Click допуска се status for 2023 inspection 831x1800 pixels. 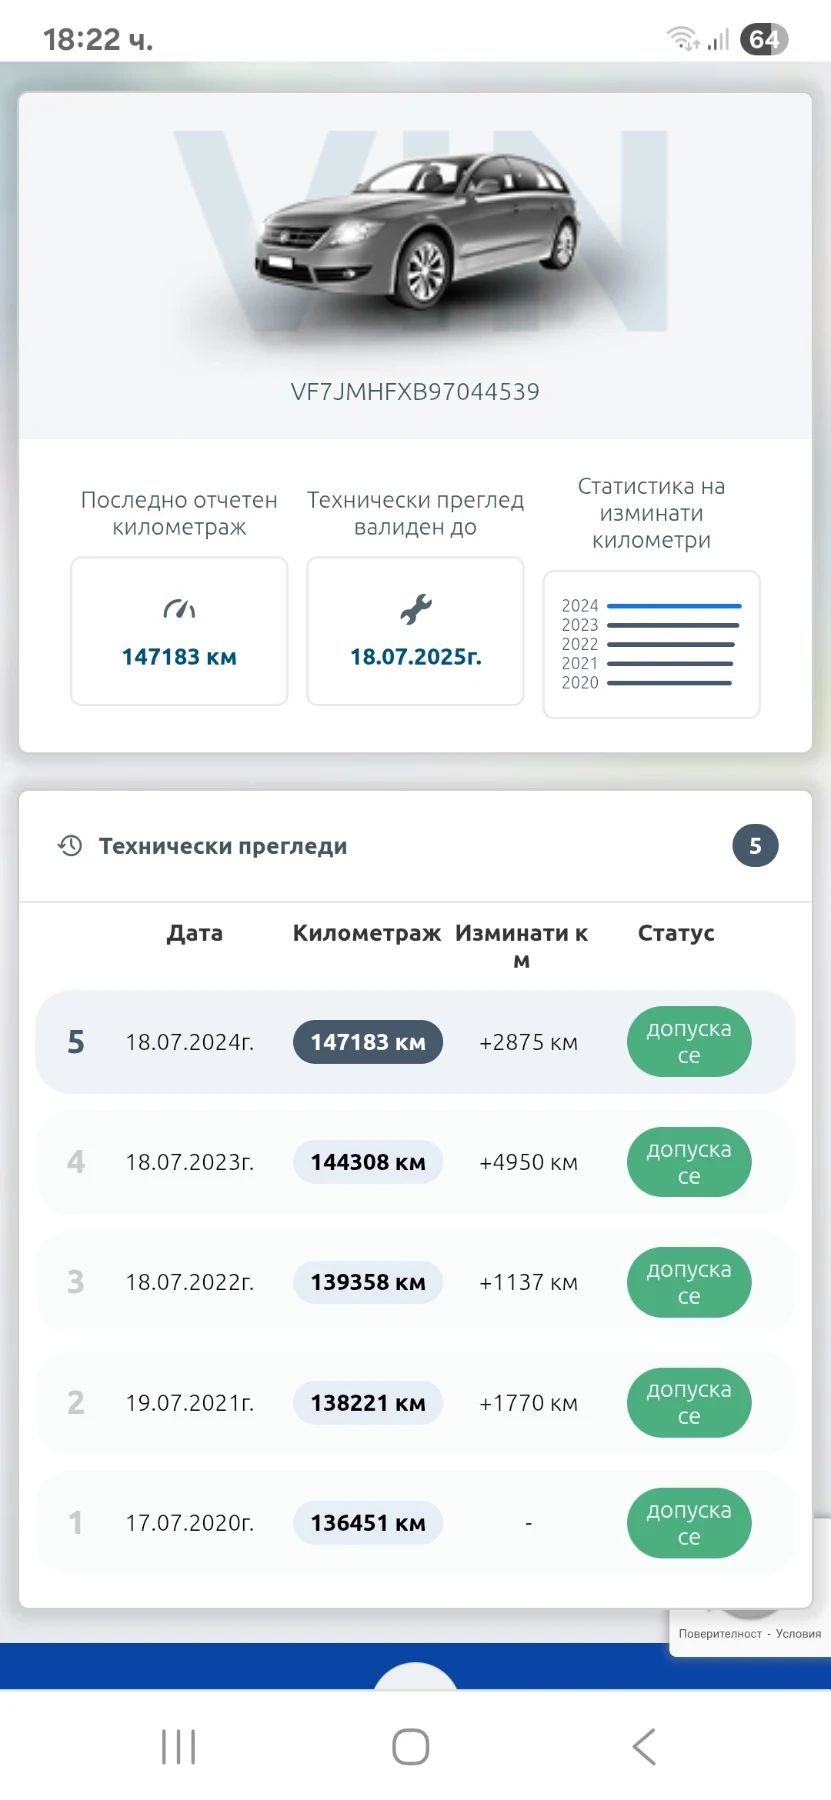click(x=689, y=1162)
